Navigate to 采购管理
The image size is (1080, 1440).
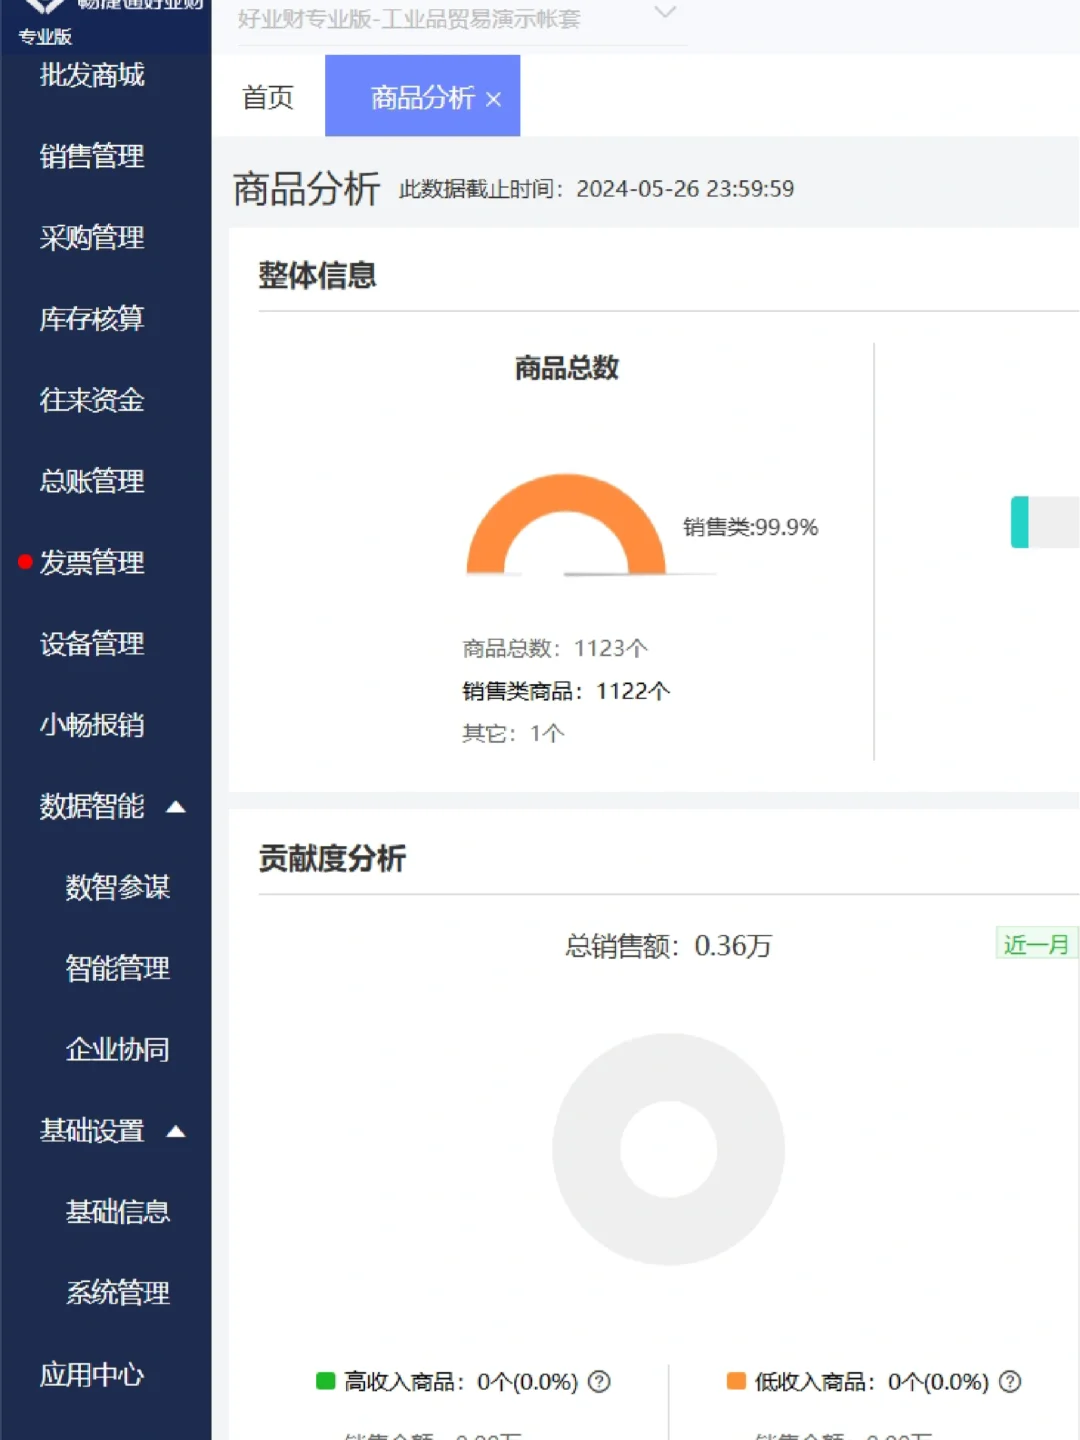click(x=91, y=239)
